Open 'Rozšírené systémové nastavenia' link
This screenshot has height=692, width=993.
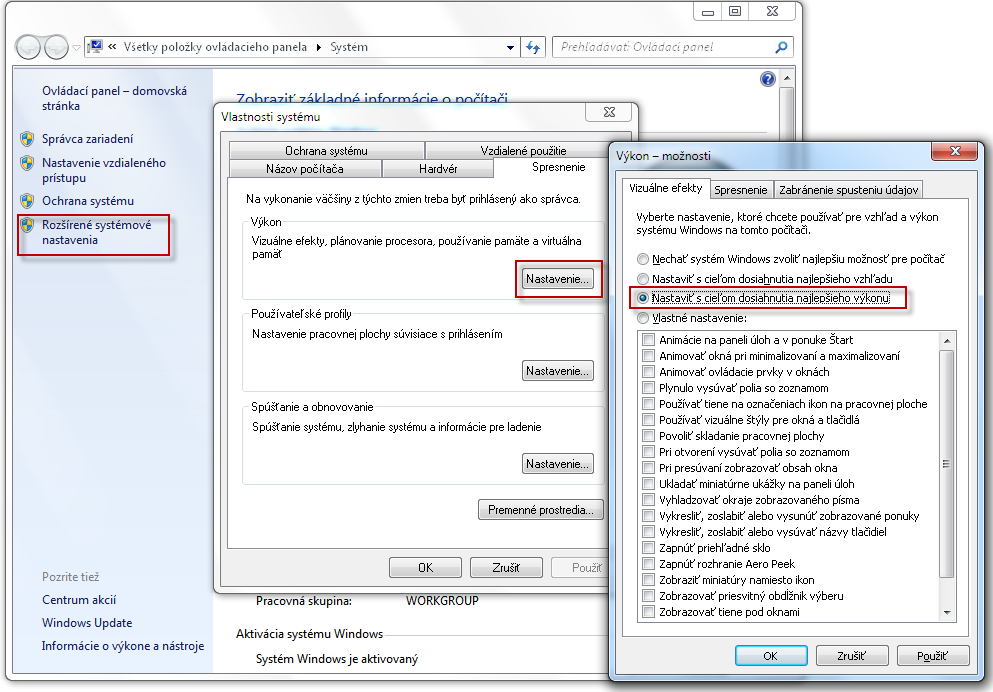click(x=96, y=232)
